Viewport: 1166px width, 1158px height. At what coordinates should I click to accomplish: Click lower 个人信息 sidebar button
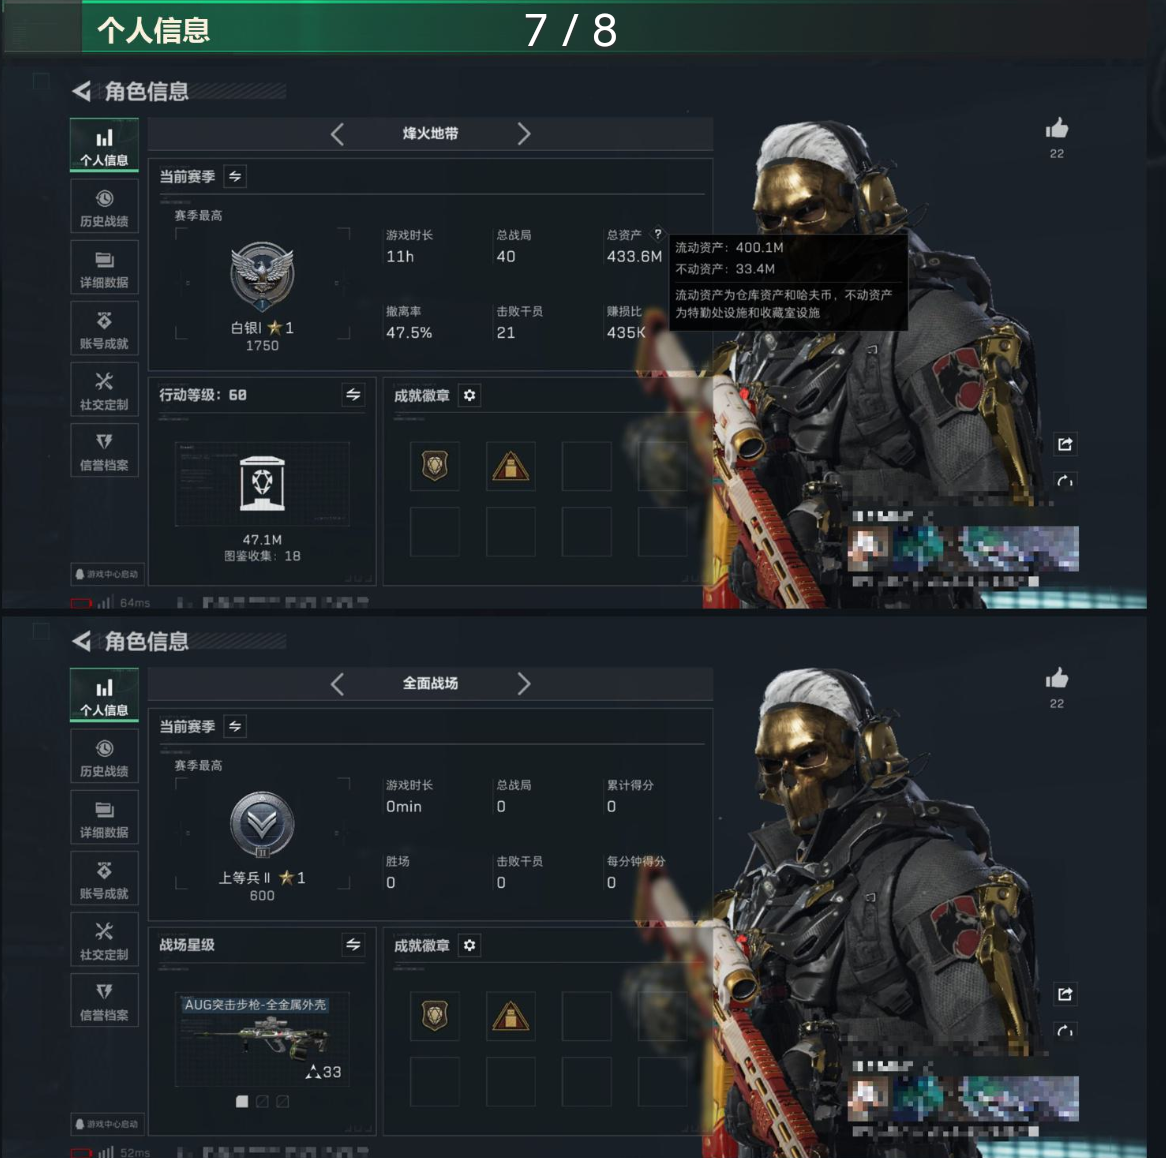click(x=104, y=695)
